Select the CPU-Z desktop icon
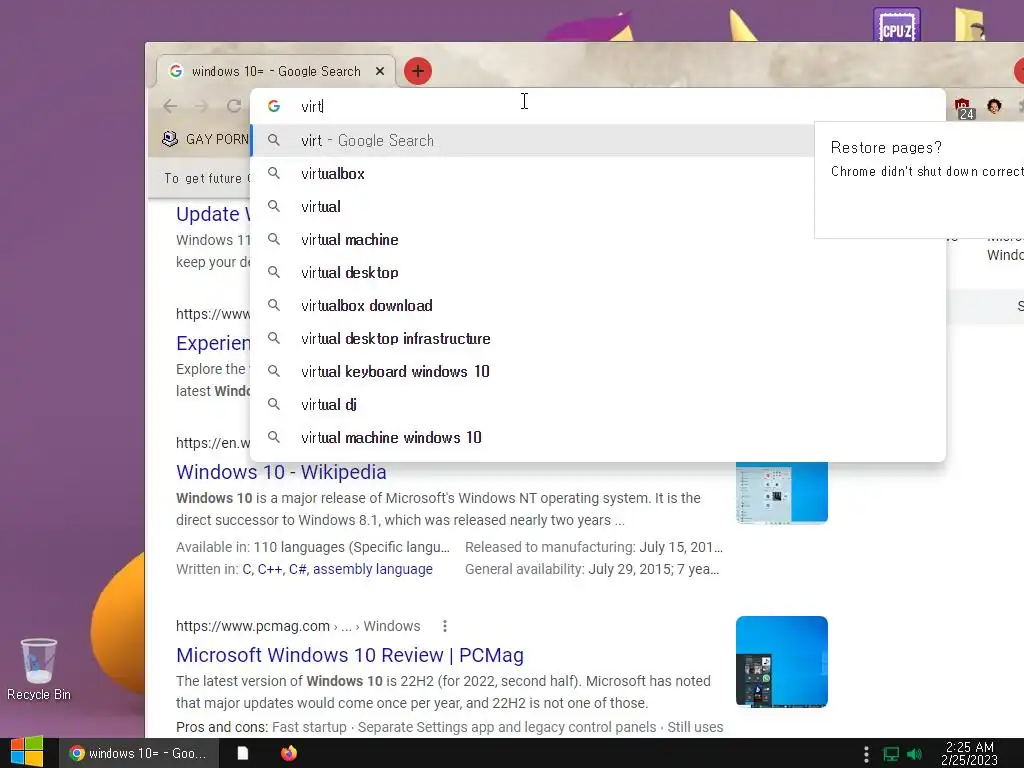This screenshot has width=1024, height=768. click(897, 25)
